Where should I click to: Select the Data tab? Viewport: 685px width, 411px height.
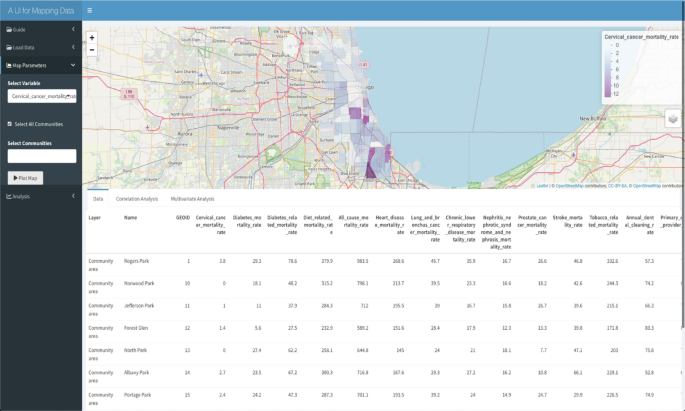pyautogui.click(x=98, y=199)
